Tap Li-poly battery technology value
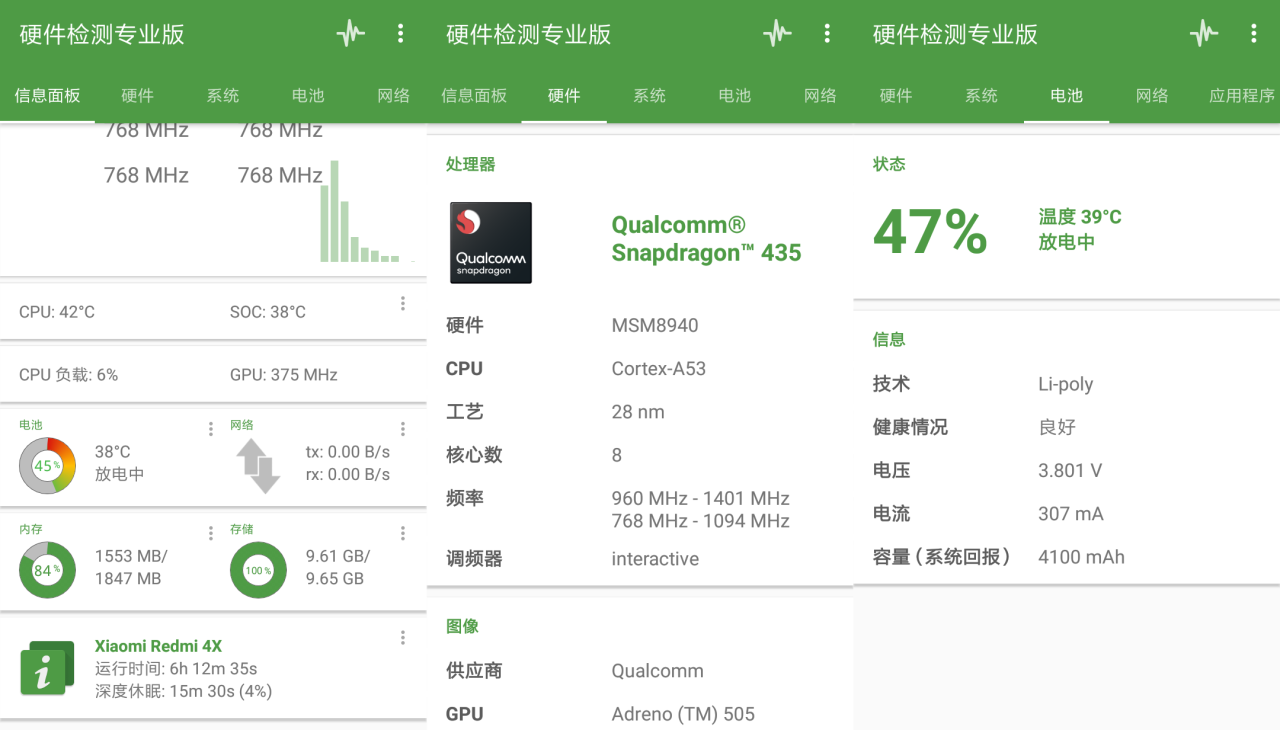The image size is (1280, 730). [1066, 384]
